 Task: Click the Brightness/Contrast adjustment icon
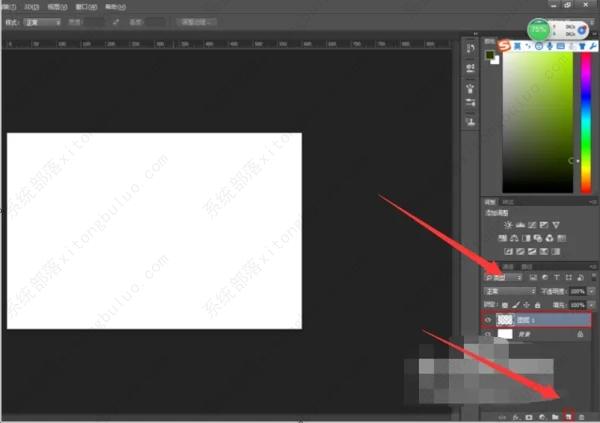click(508, 226)
